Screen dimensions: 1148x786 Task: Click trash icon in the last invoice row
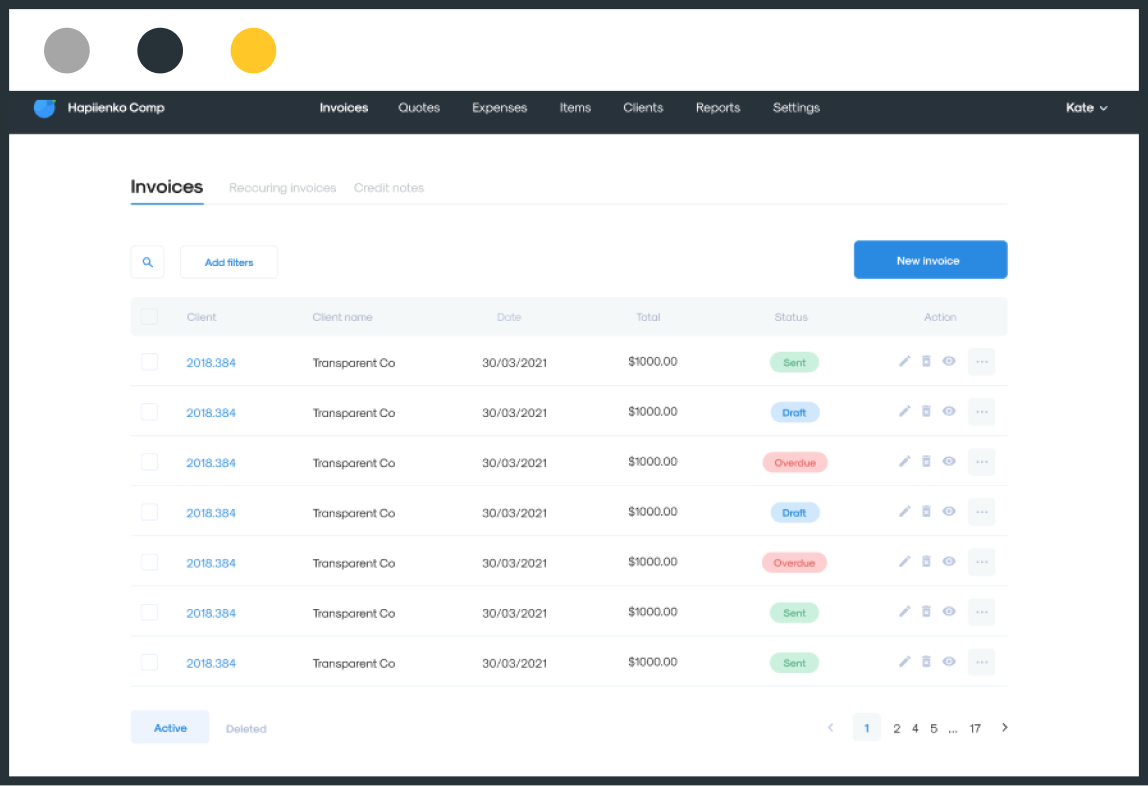(926, 662)
